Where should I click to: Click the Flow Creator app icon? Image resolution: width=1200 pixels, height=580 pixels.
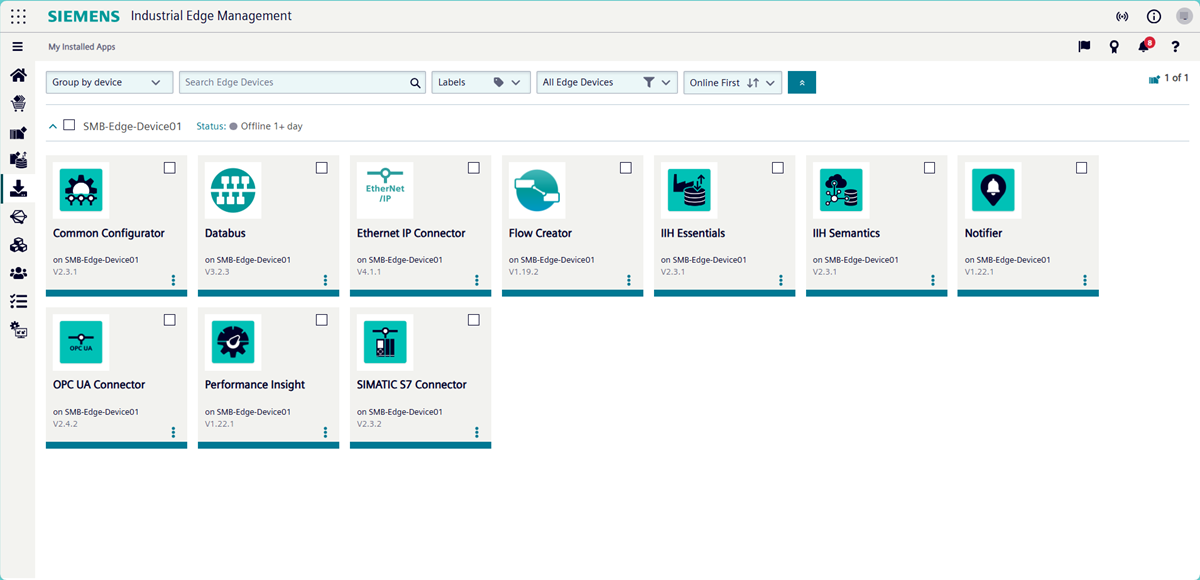coord(537,190)
